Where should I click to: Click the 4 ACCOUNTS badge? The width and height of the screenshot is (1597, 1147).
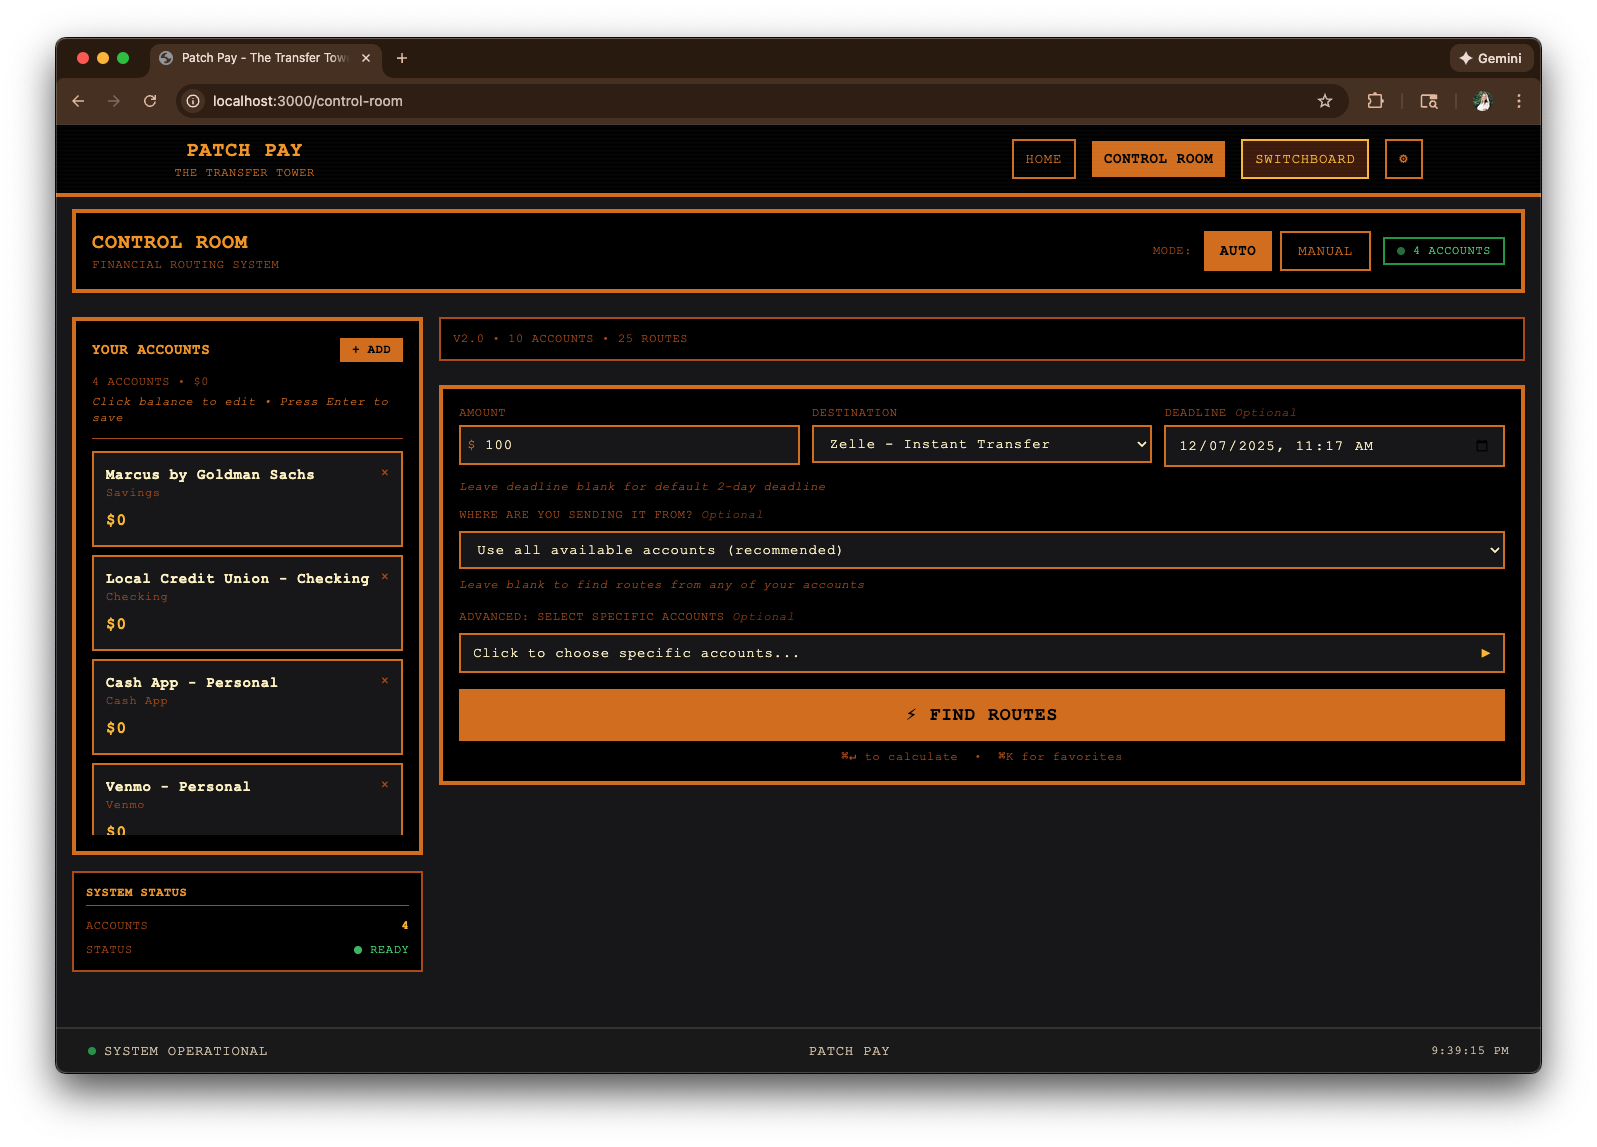[x=1444, y=251]
